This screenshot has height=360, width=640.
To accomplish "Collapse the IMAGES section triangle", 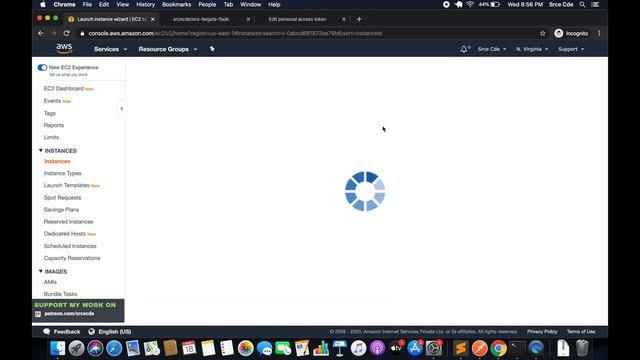I will coord(40,271).
